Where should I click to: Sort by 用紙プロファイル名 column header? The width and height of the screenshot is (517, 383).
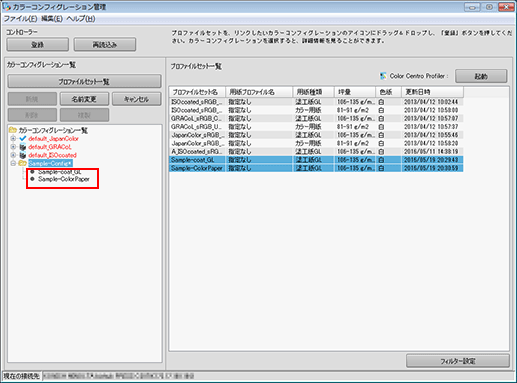259,92
